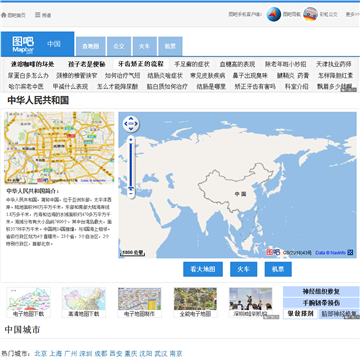The width and height of the screenshot is (360, 360).
Task: Click the 常见皮肤疾病 ad link
Action: [x=208, y=75]
